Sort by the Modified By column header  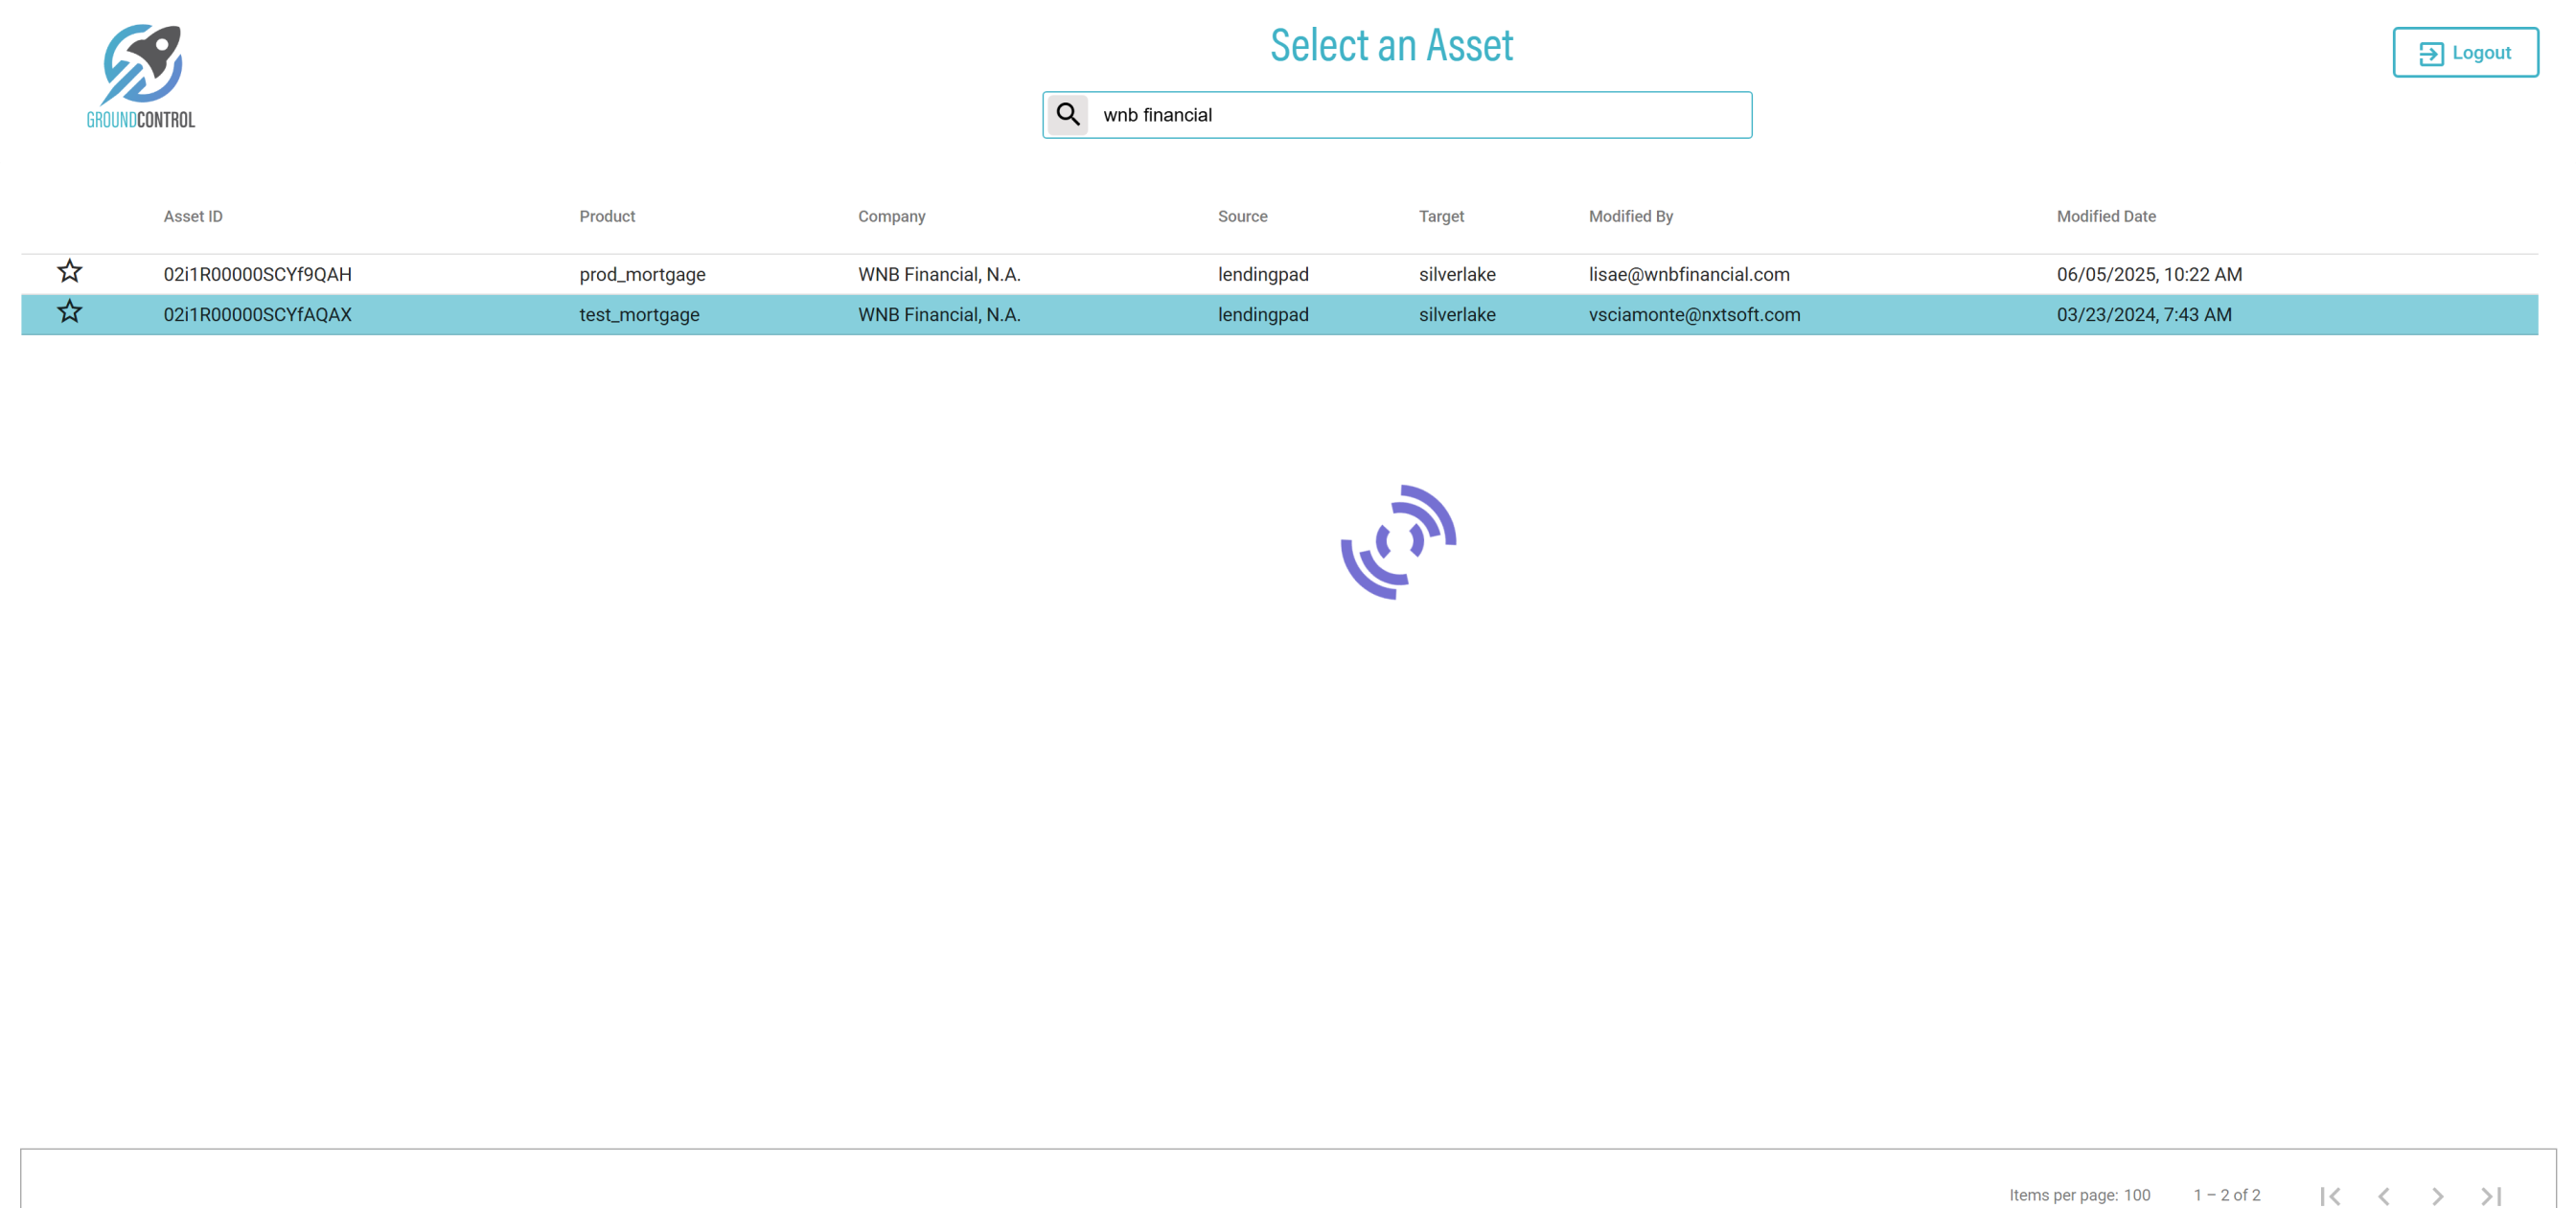click(x=1630, y=216)
